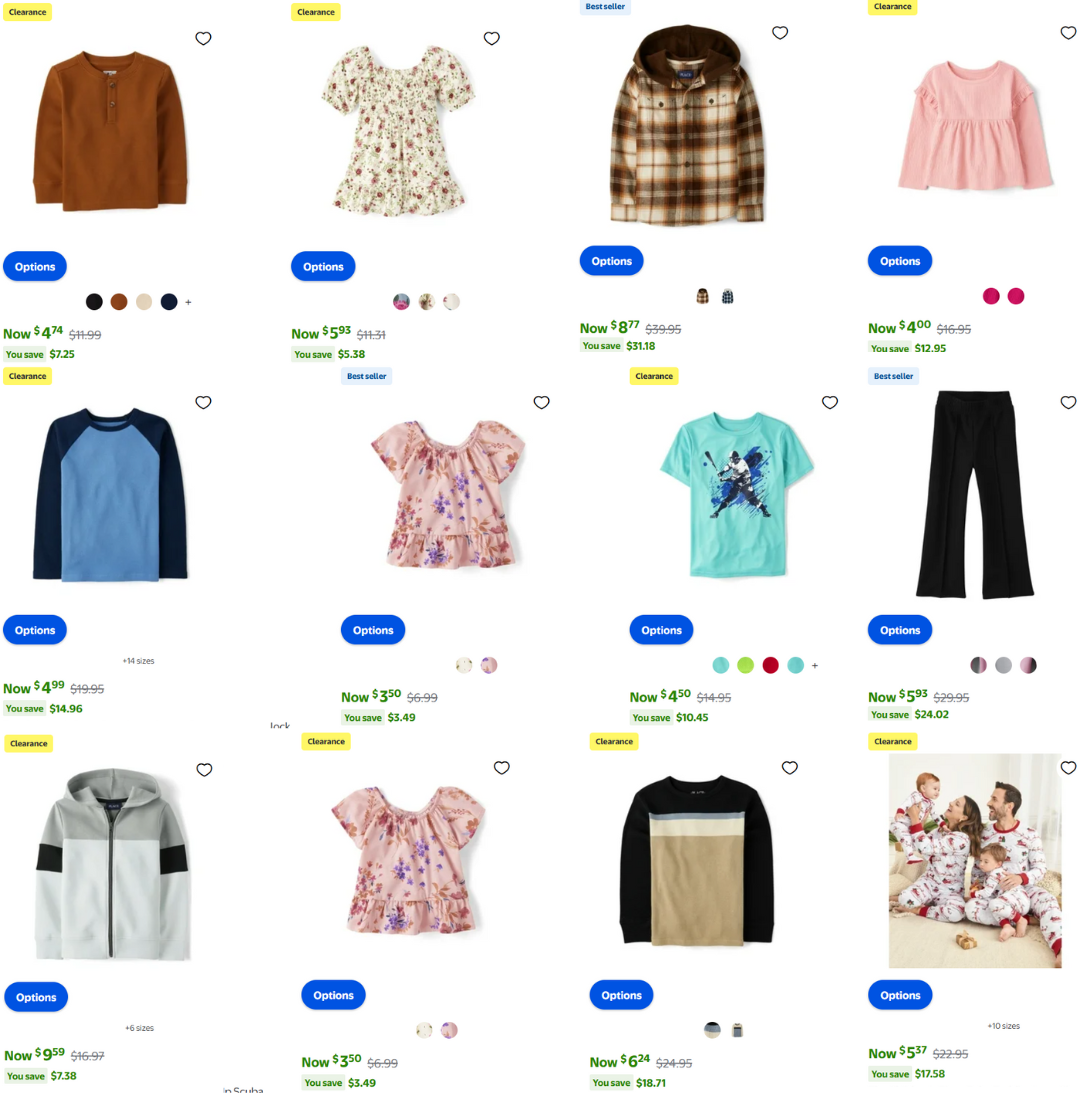Image resolution: width=1080 pixels, height=1099 pixels.
Task: Click heart on gray zip hoodie
Action: (x=204, y=770)
